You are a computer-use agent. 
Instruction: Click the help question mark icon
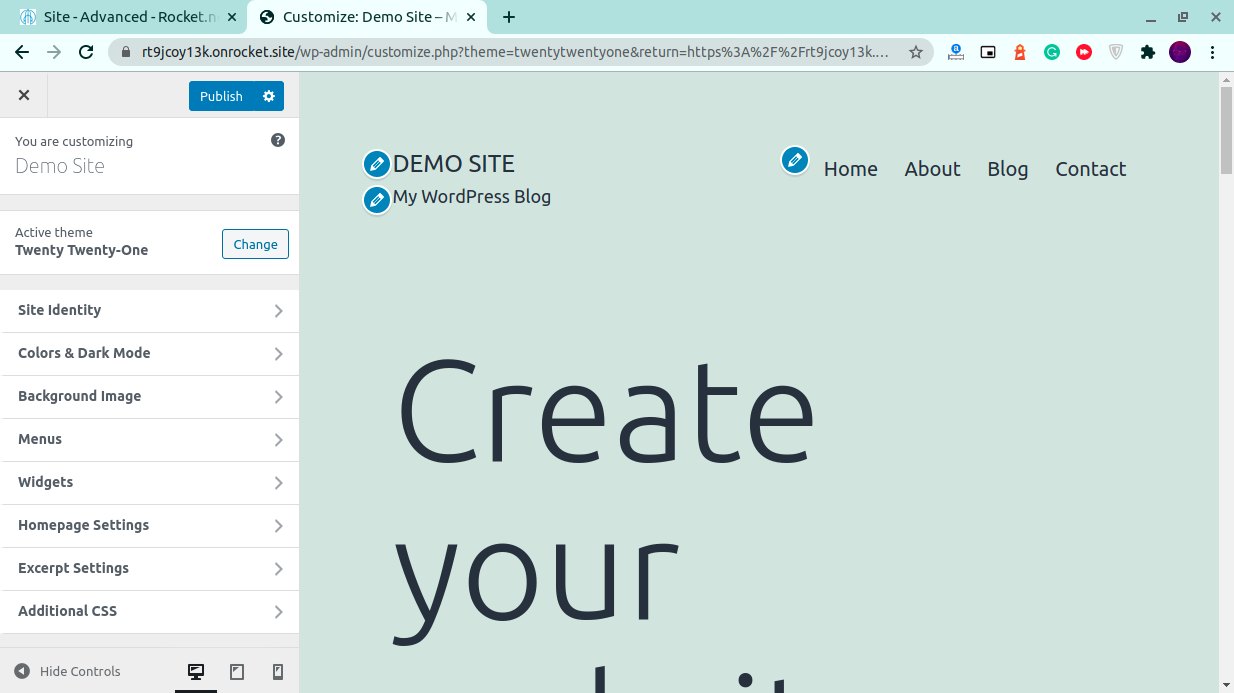click(278, 141)
